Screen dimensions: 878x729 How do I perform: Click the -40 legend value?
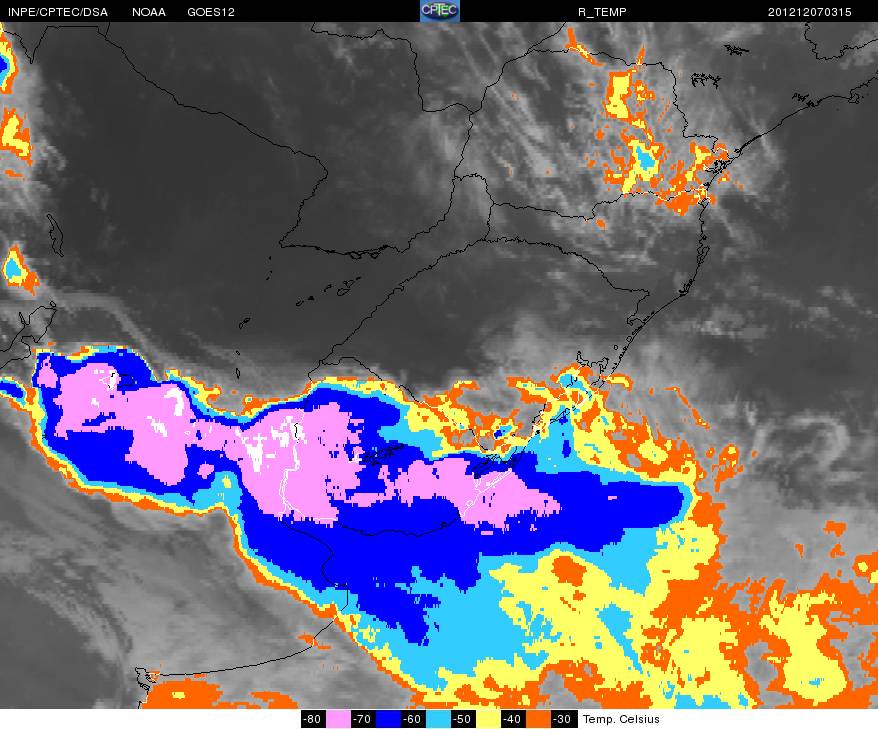(512, 719)
